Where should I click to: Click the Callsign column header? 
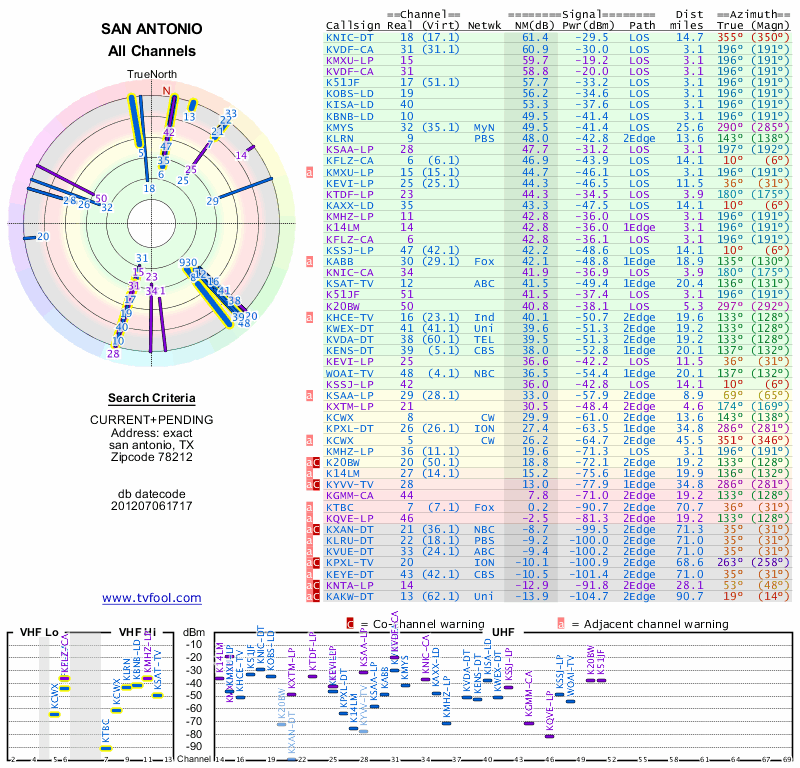353,26
